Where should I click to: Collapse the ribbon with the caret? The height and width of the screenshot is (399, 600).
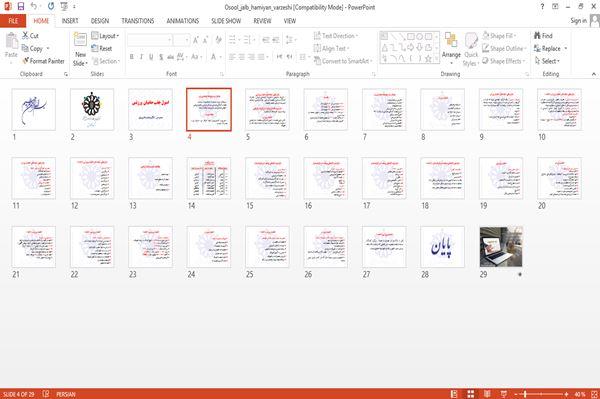tap(594, 74)
